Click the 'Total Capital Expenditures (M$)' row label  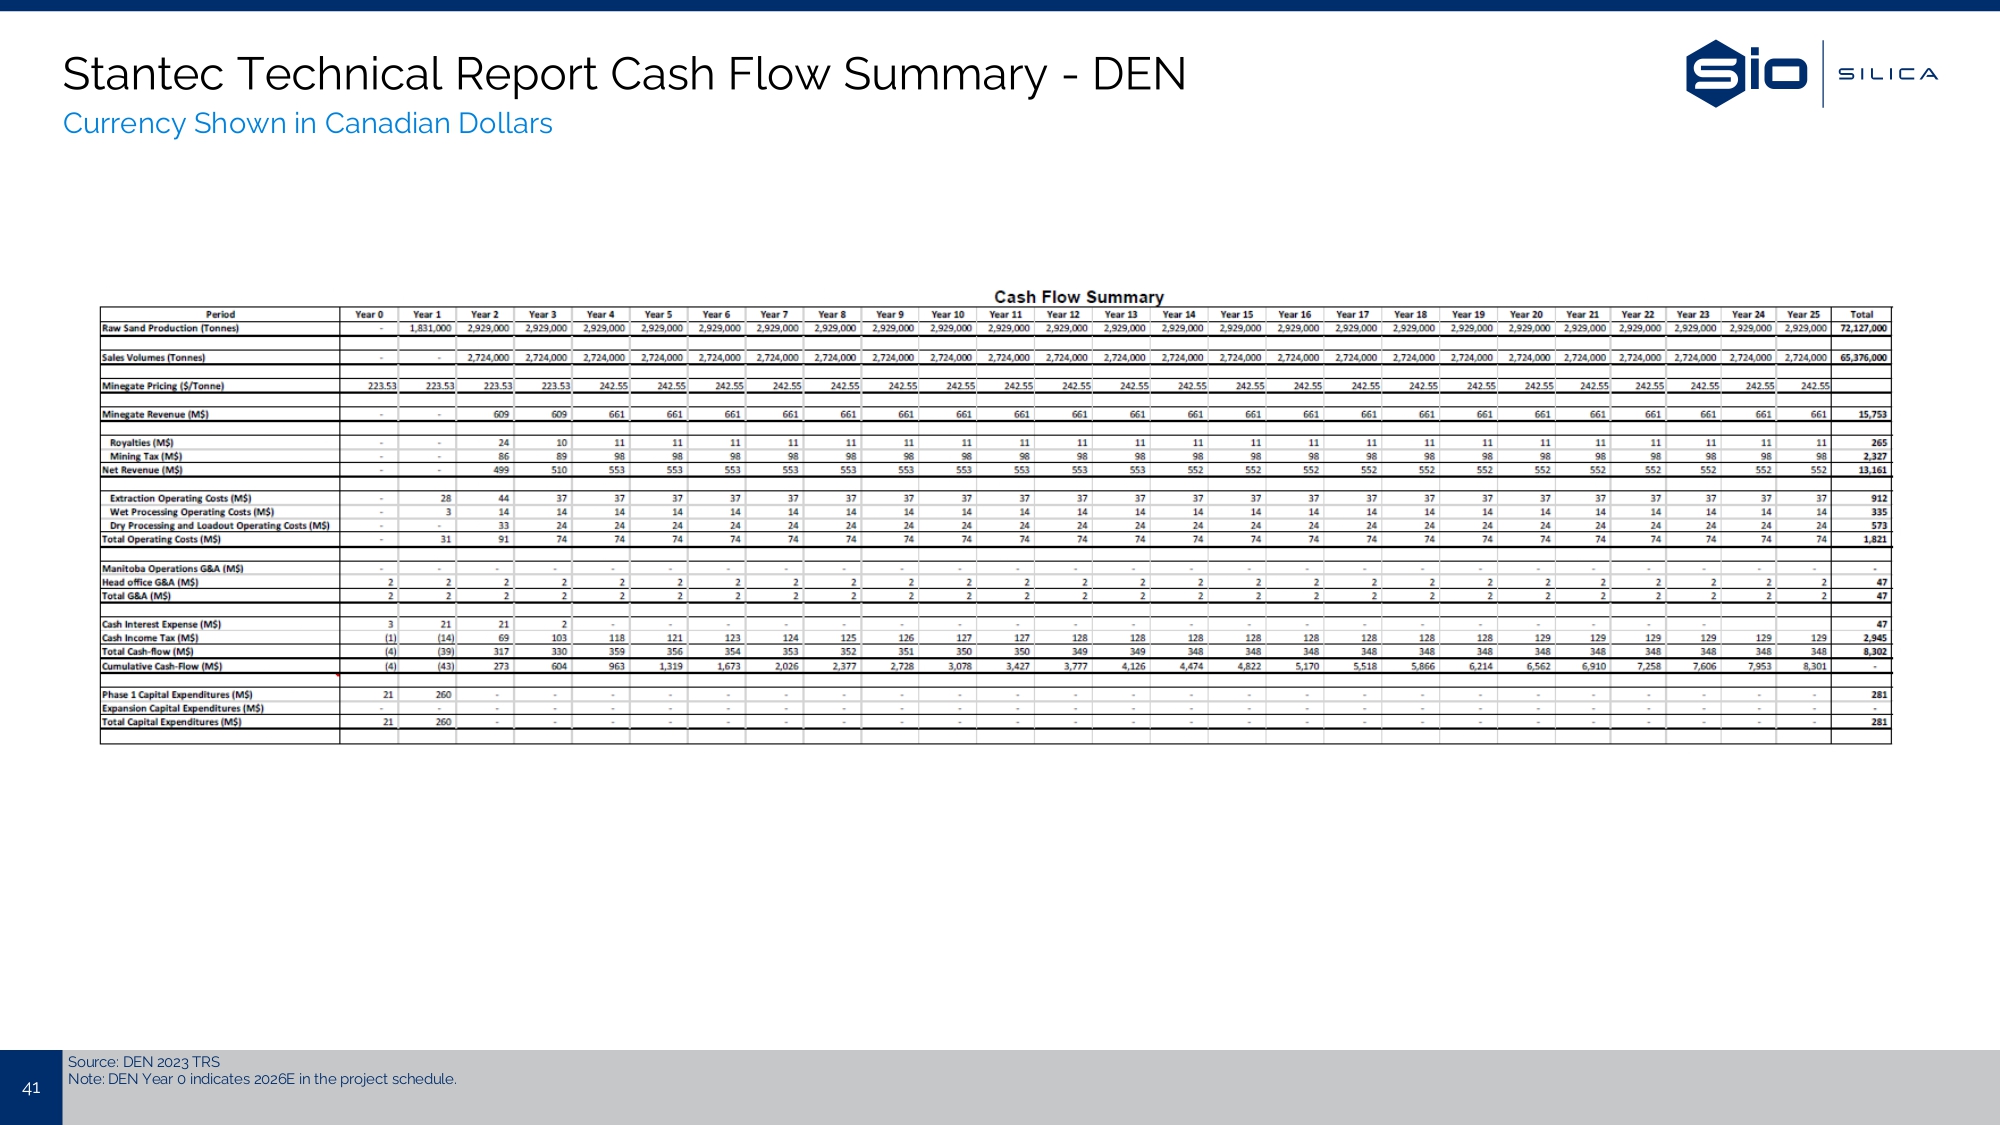pos(171,722)
